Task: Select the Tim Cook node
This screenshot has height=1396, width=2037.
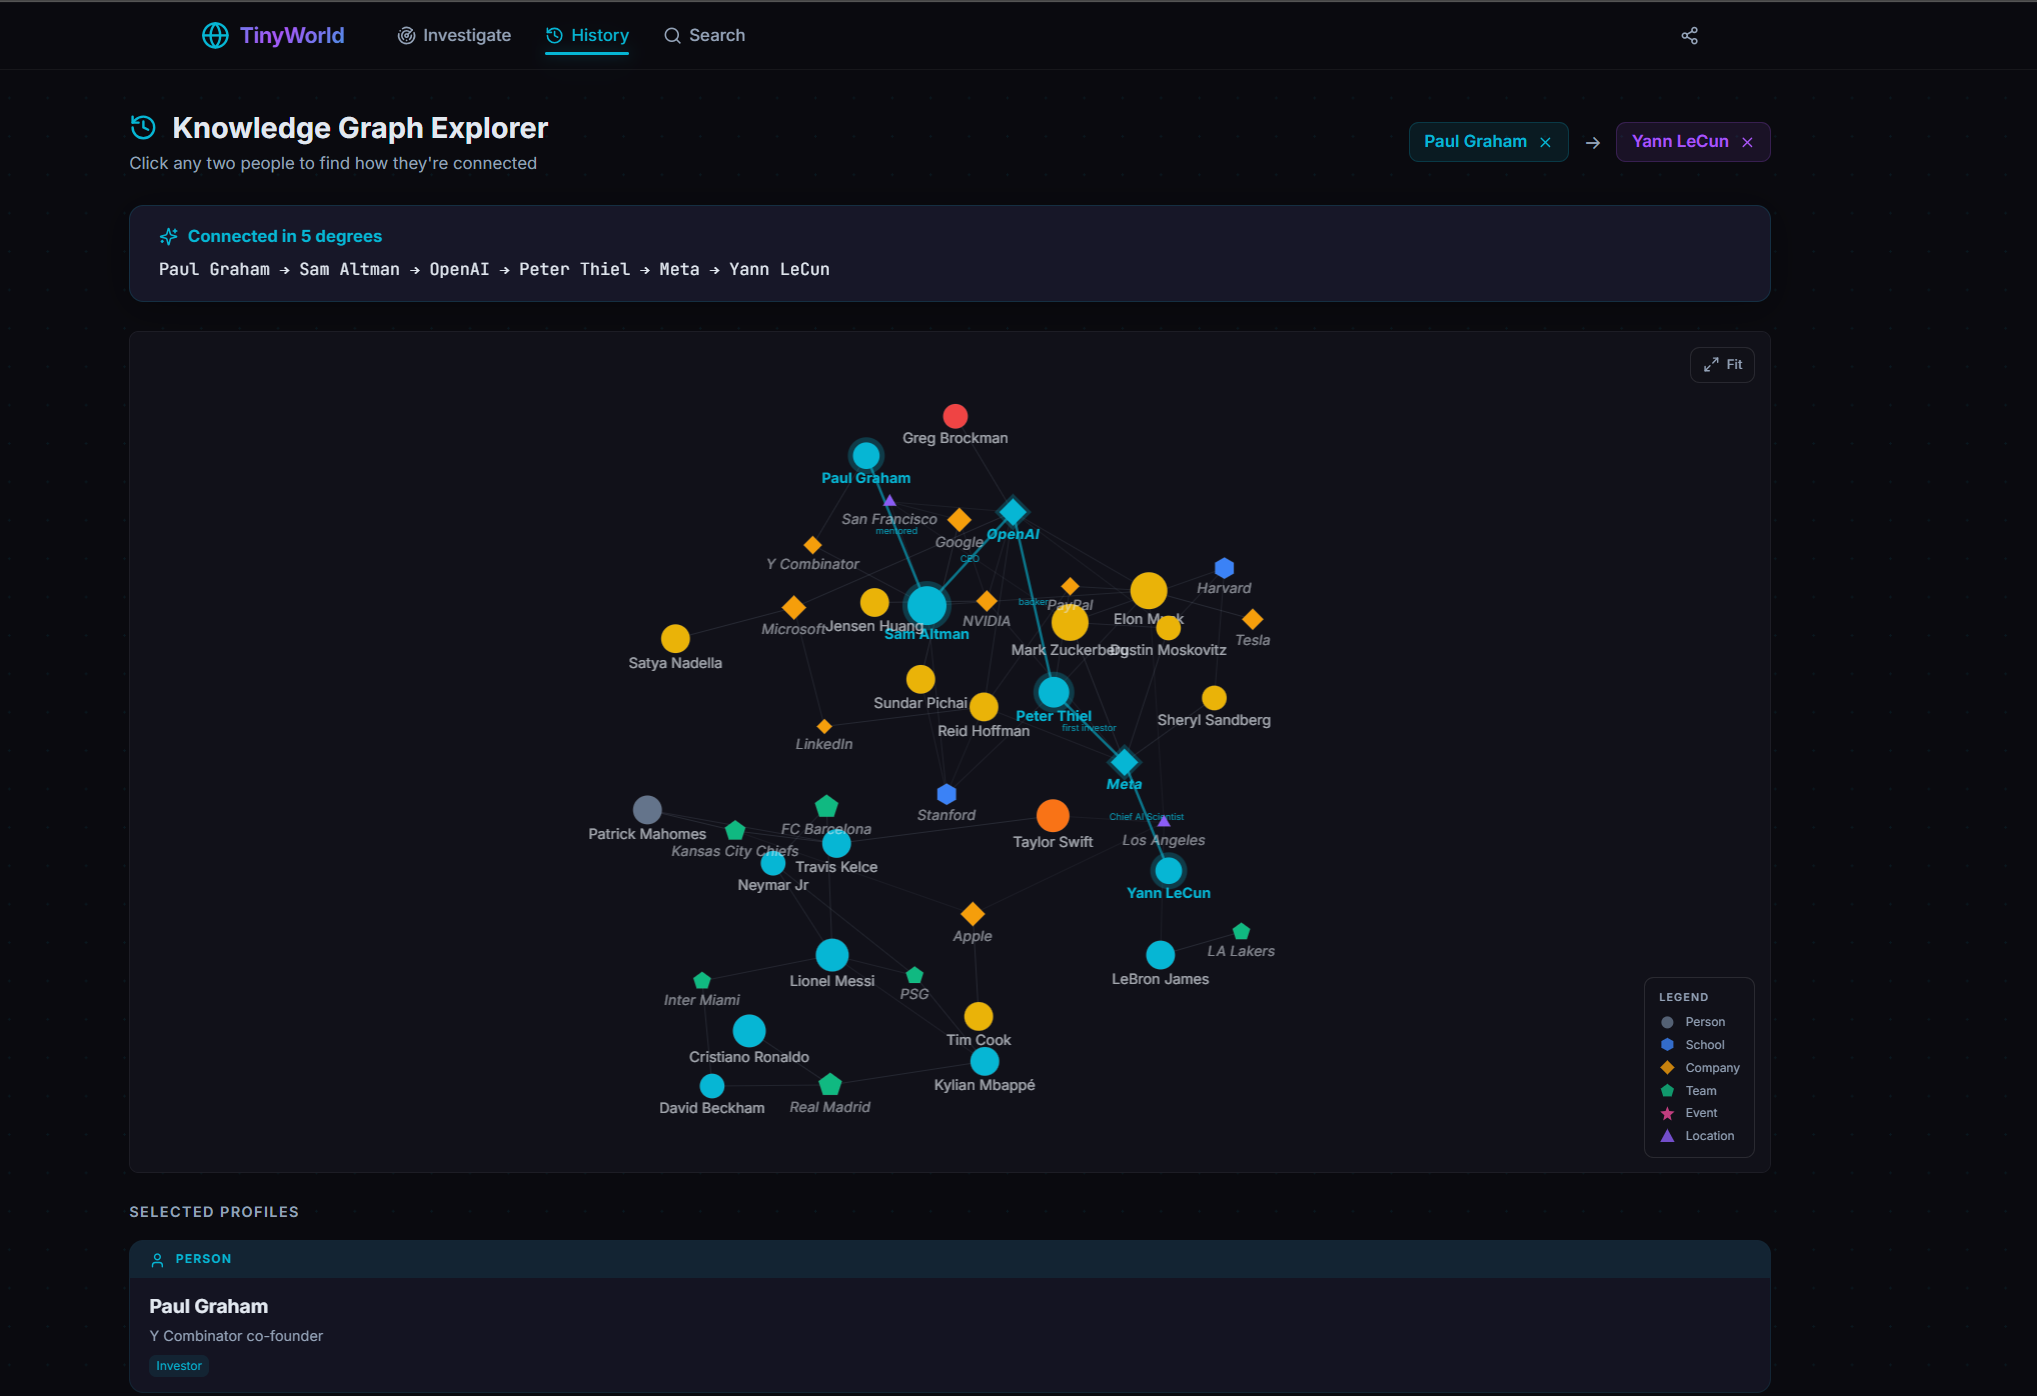Action: point(978,1016)
